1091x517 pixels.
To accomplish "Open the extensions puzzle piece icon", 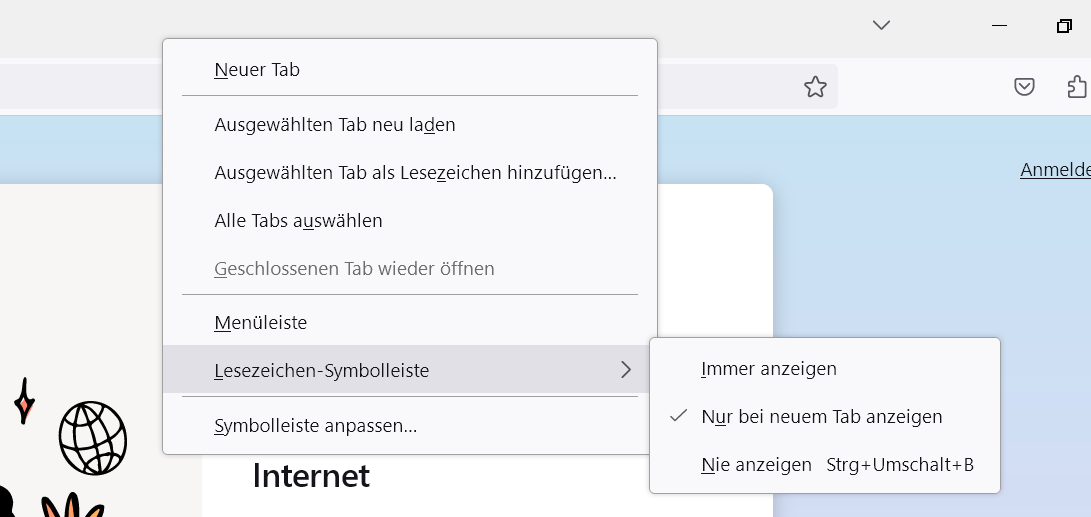I will pyautogui.click(x=1076, y=87).
